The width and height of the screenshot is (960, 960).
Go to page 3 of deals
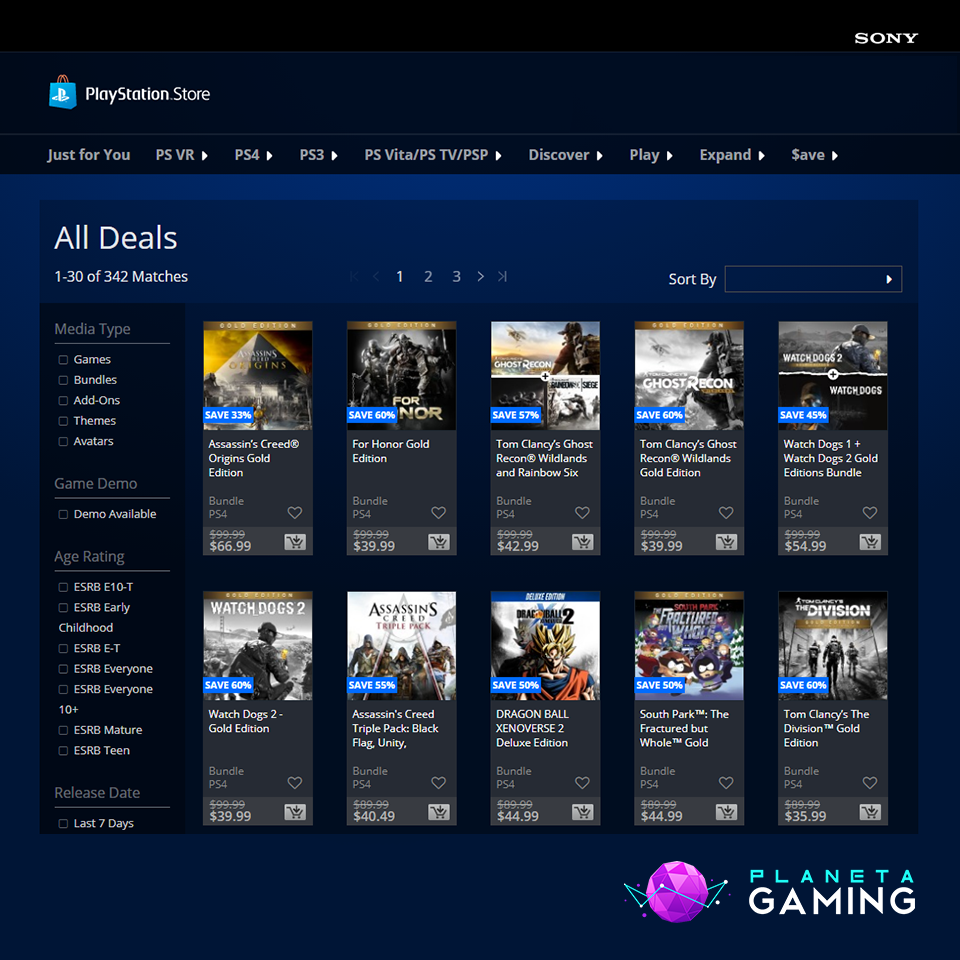(457, 277)
